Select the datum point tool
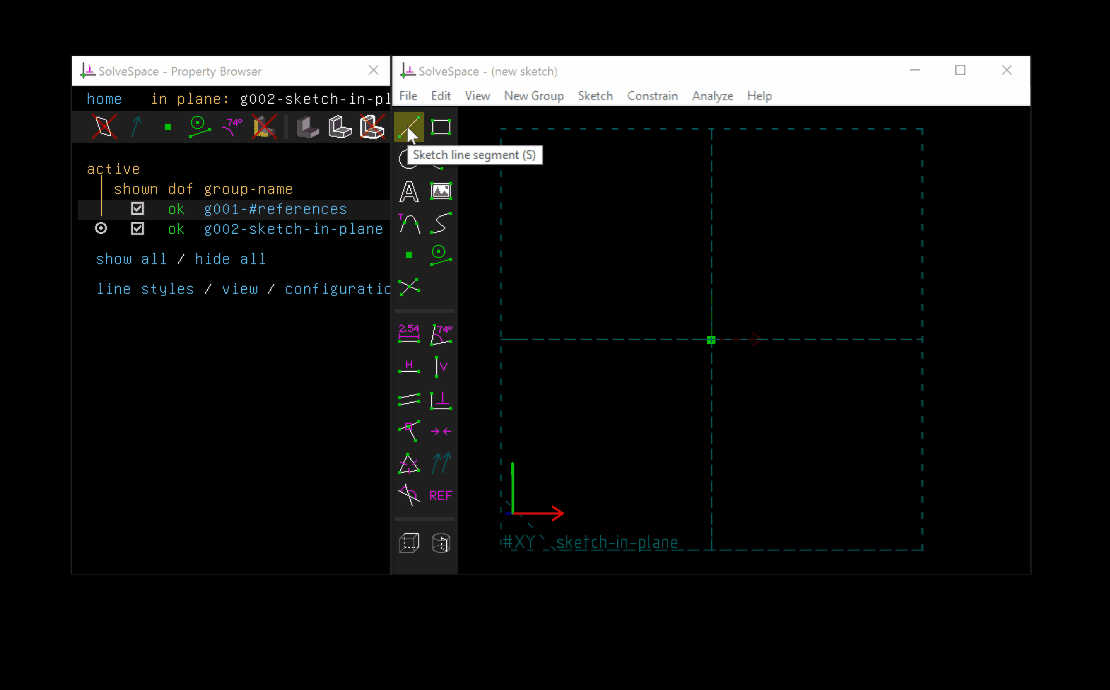 coord(409,255)
